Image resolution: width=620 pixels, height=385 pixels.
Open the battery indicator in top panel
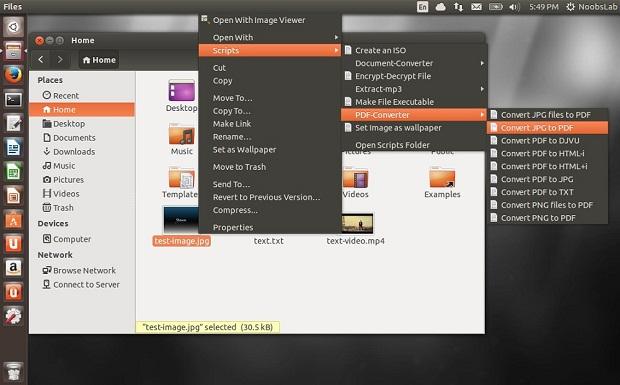[495, 7]
